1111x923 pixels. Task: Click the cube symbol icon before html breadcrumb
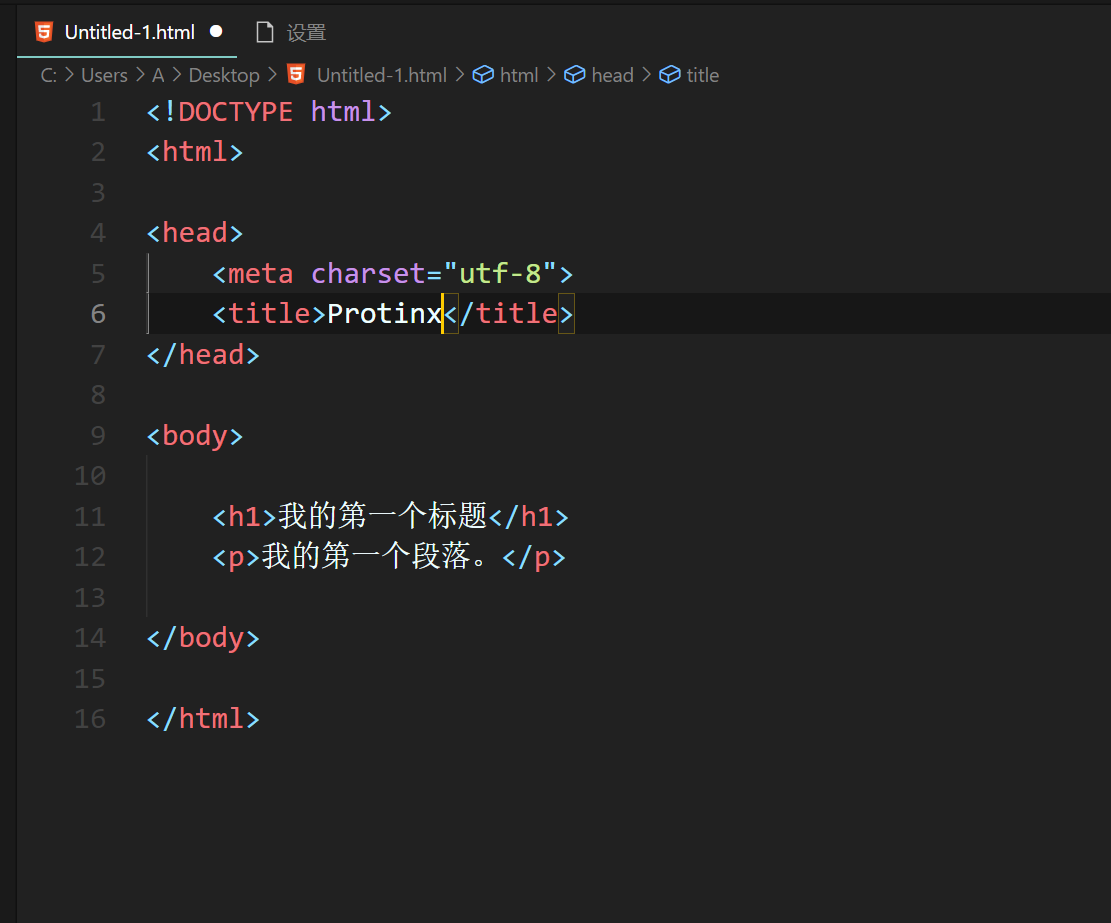coord(482,73)
